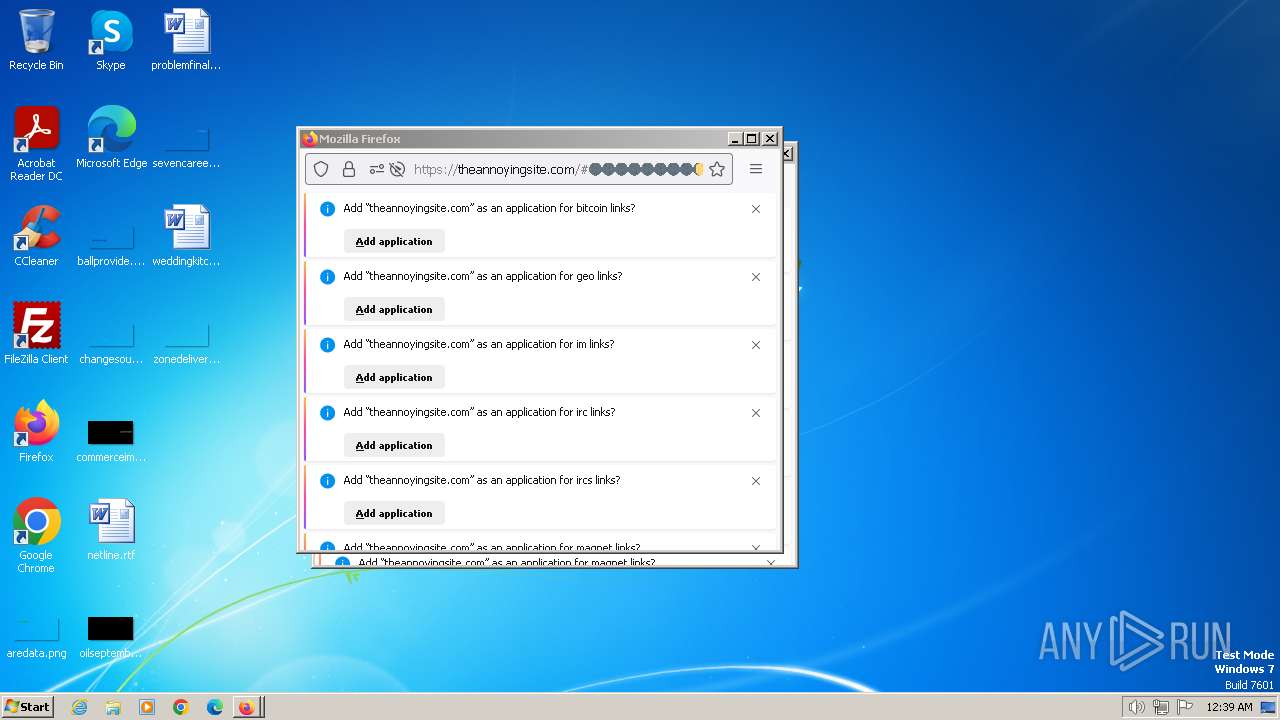Viewport: 1280px width, 720px height.
Task: Click the info icon on geo notification
Action: [x=327, y=277]
